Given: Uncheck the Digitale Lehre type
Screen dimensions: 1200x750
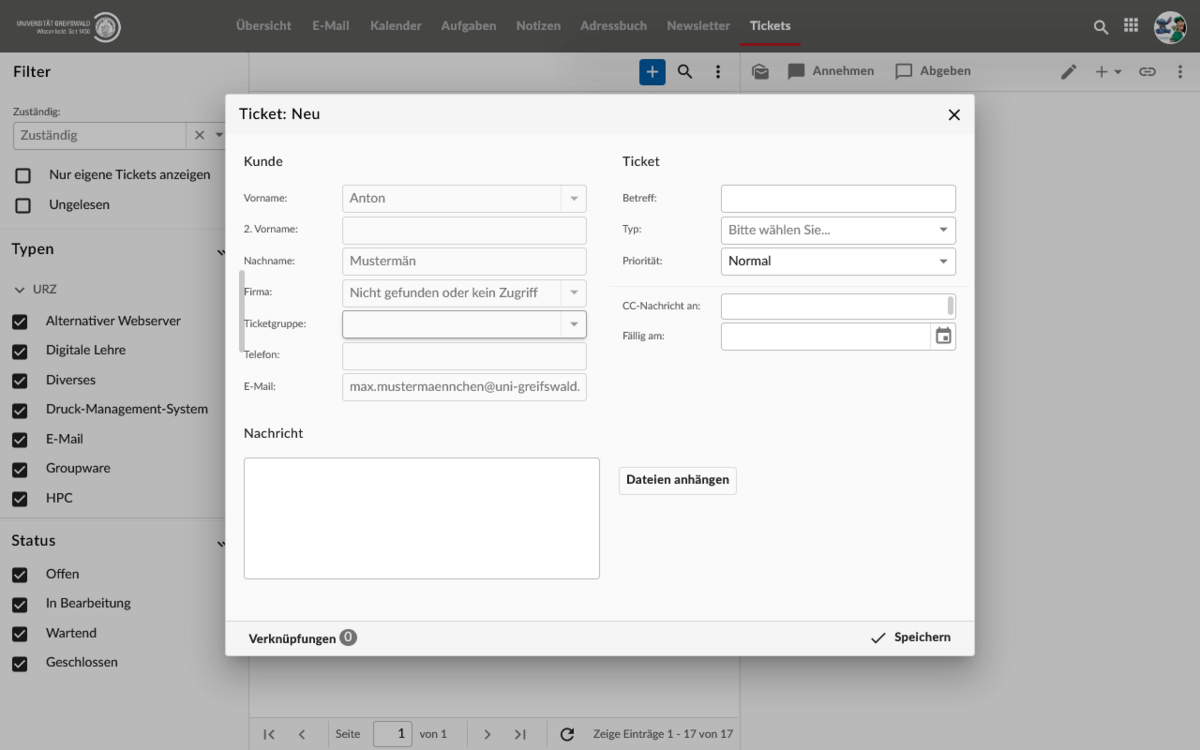Looking at the screenshot, I should tap(19, 352).
